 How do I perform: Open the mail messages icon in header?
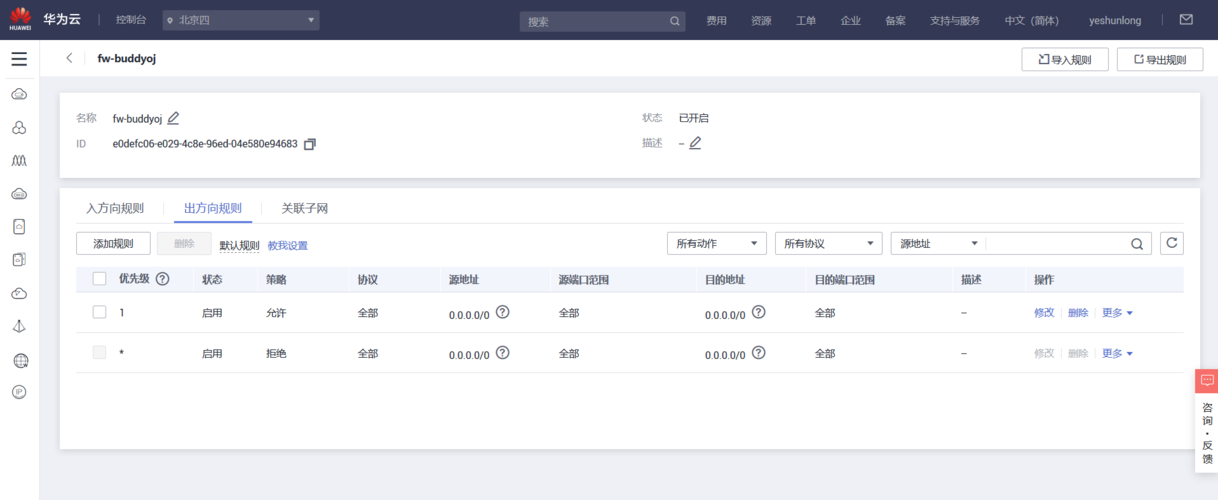point(1186,20)
